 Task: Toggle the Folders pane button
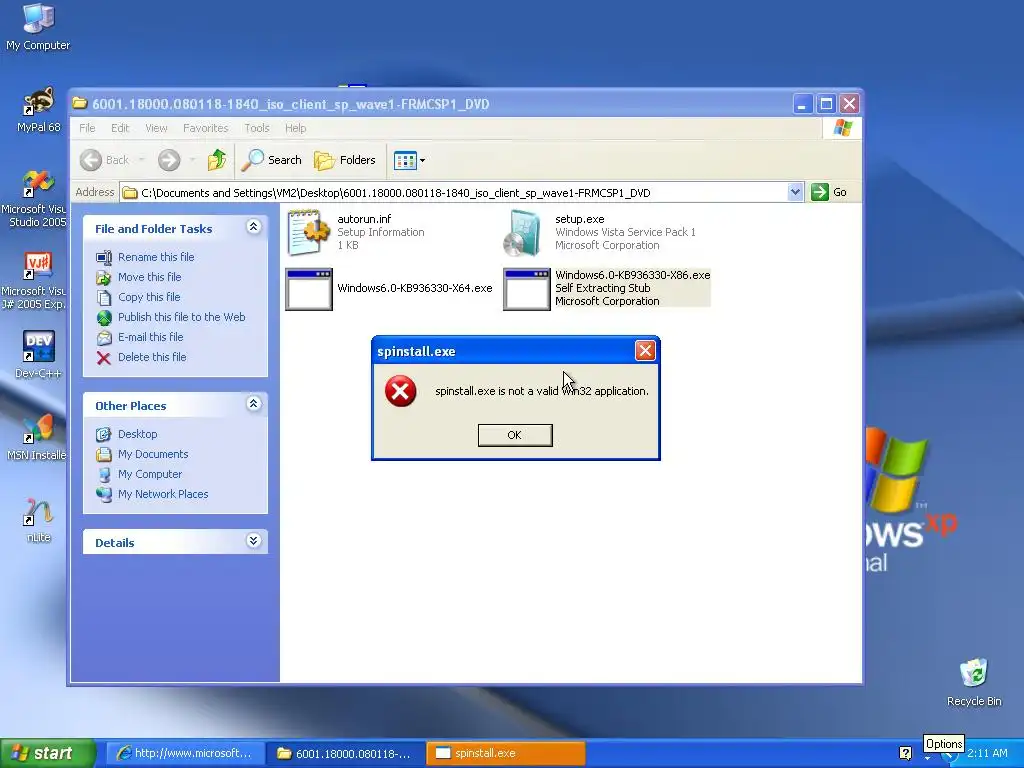345,160
